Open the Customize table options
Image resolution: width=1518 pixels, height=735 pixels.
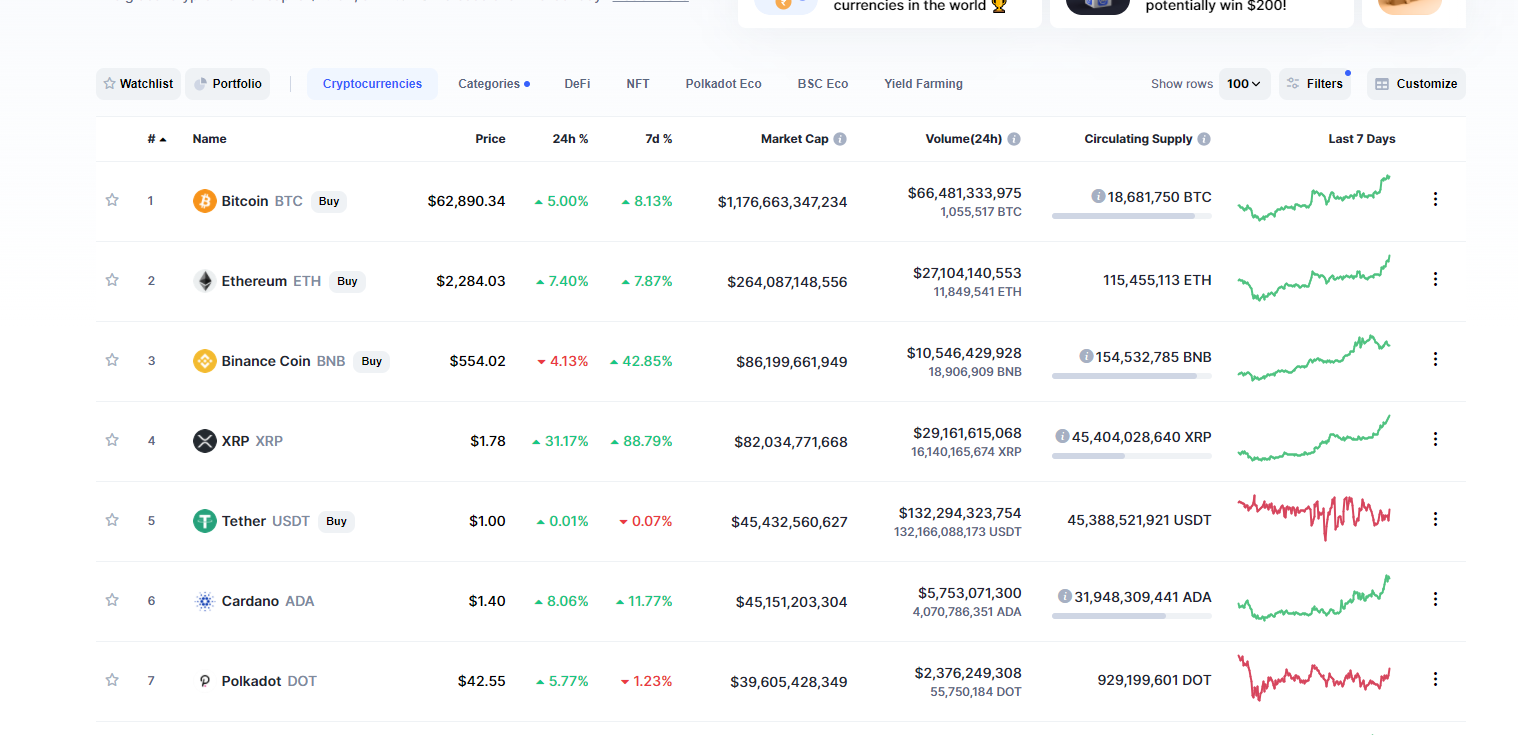(x=1416, y=84)
